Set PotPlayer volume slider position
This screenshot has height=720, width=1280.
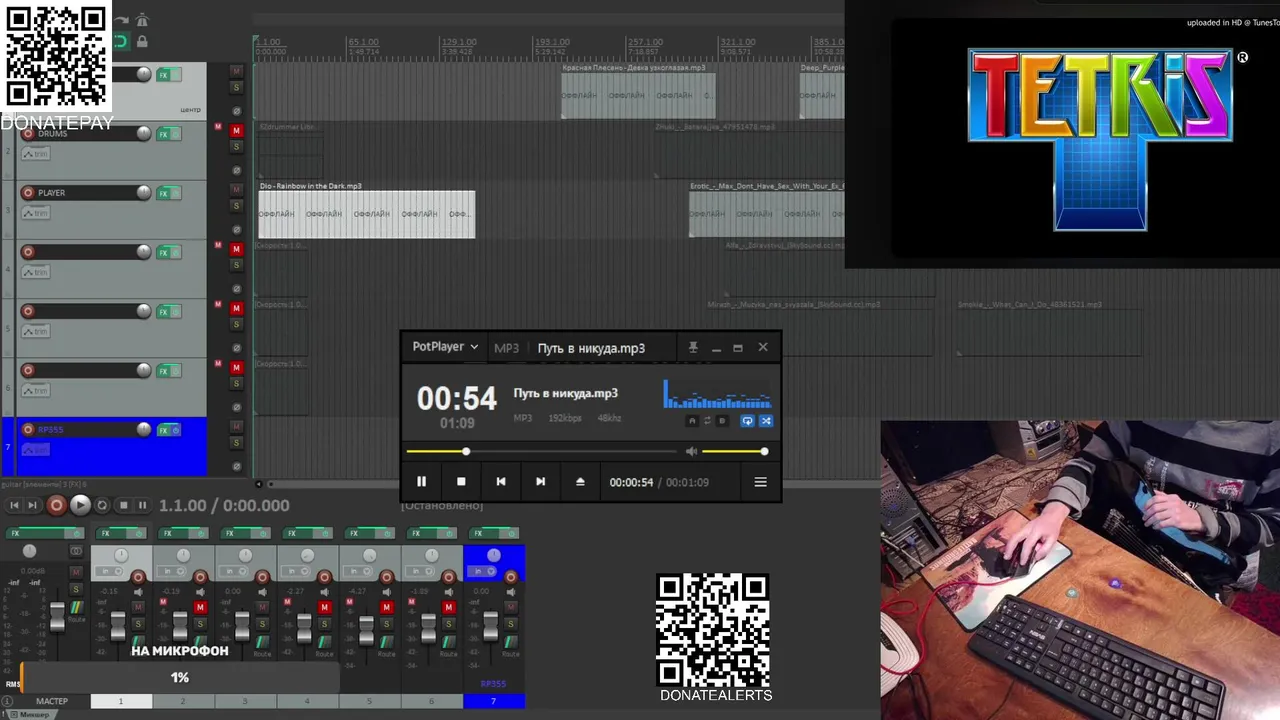tap(734, 452)
